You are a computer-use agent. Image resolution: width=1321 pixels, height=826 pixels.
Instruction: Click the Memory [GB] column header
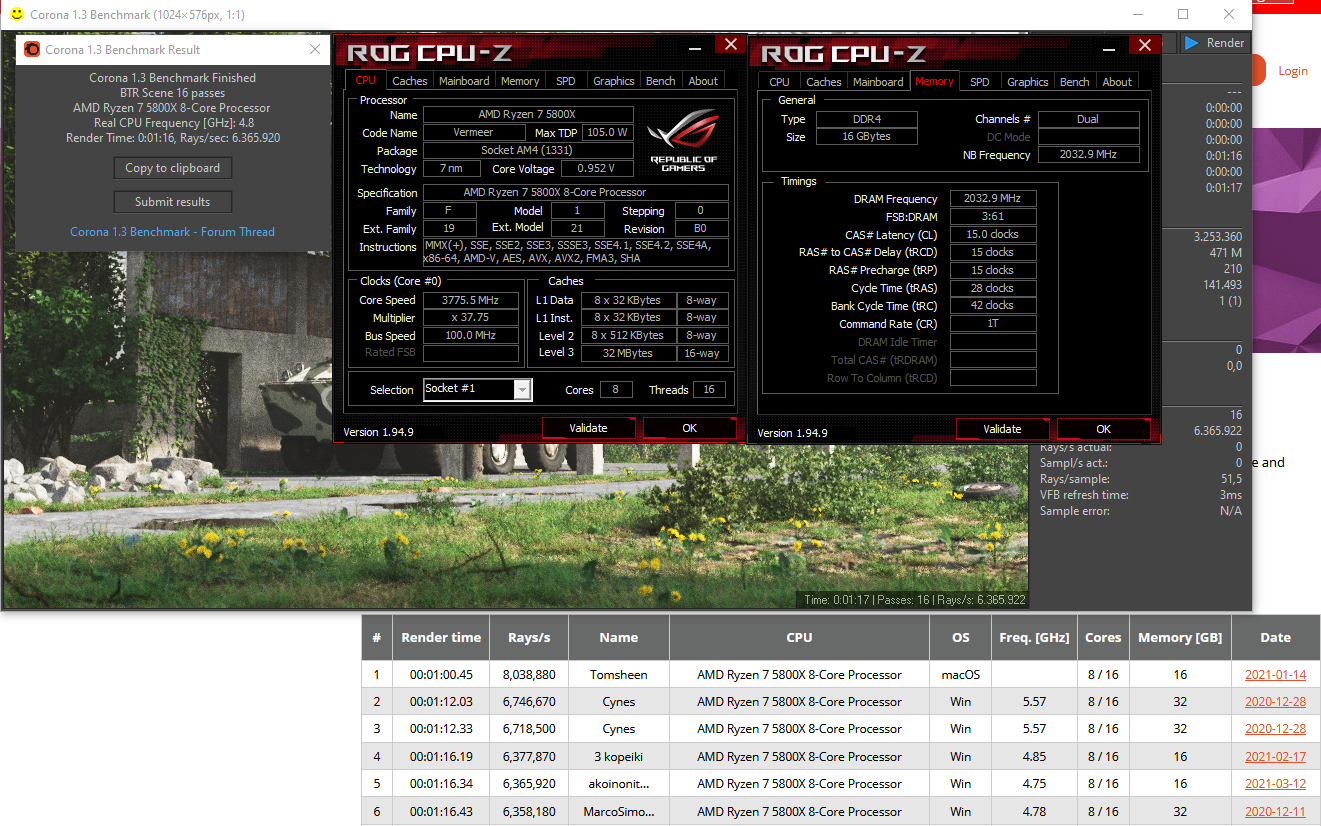click(x=1180, y=637)
